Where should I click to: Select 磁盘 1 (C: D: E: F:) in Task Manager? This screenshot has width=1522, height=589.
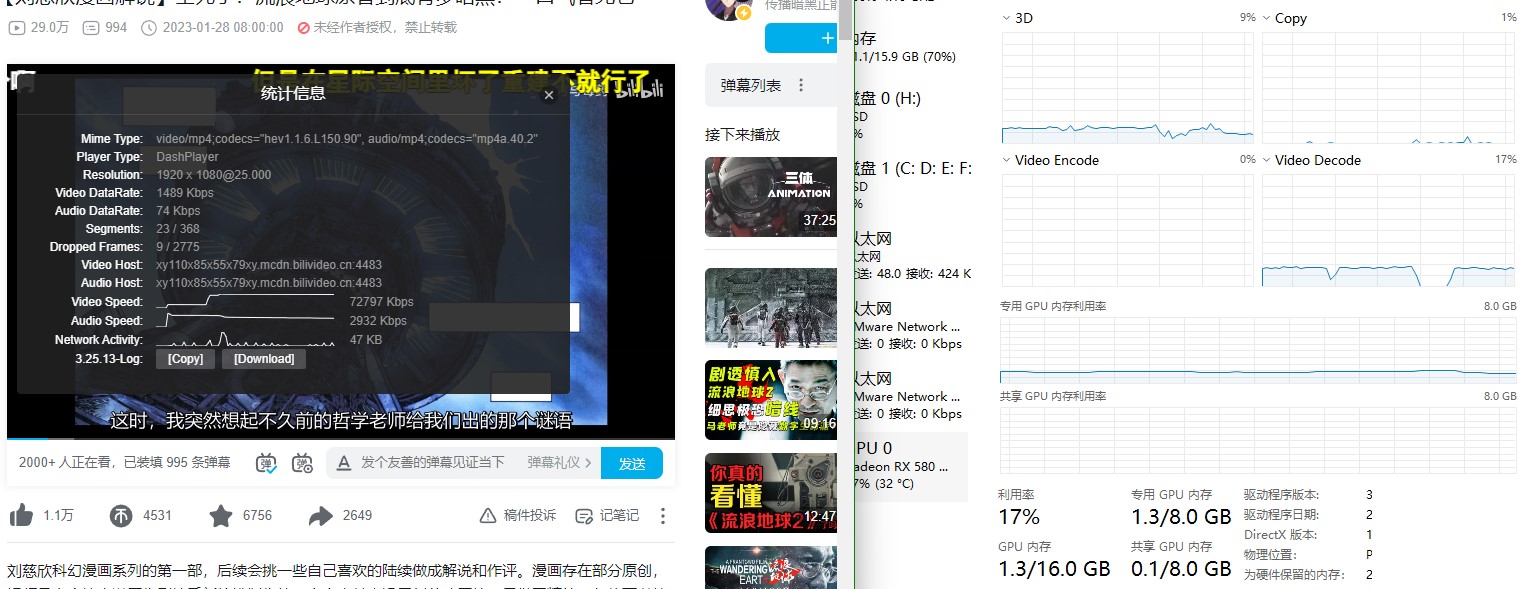[x=910, y=185]
